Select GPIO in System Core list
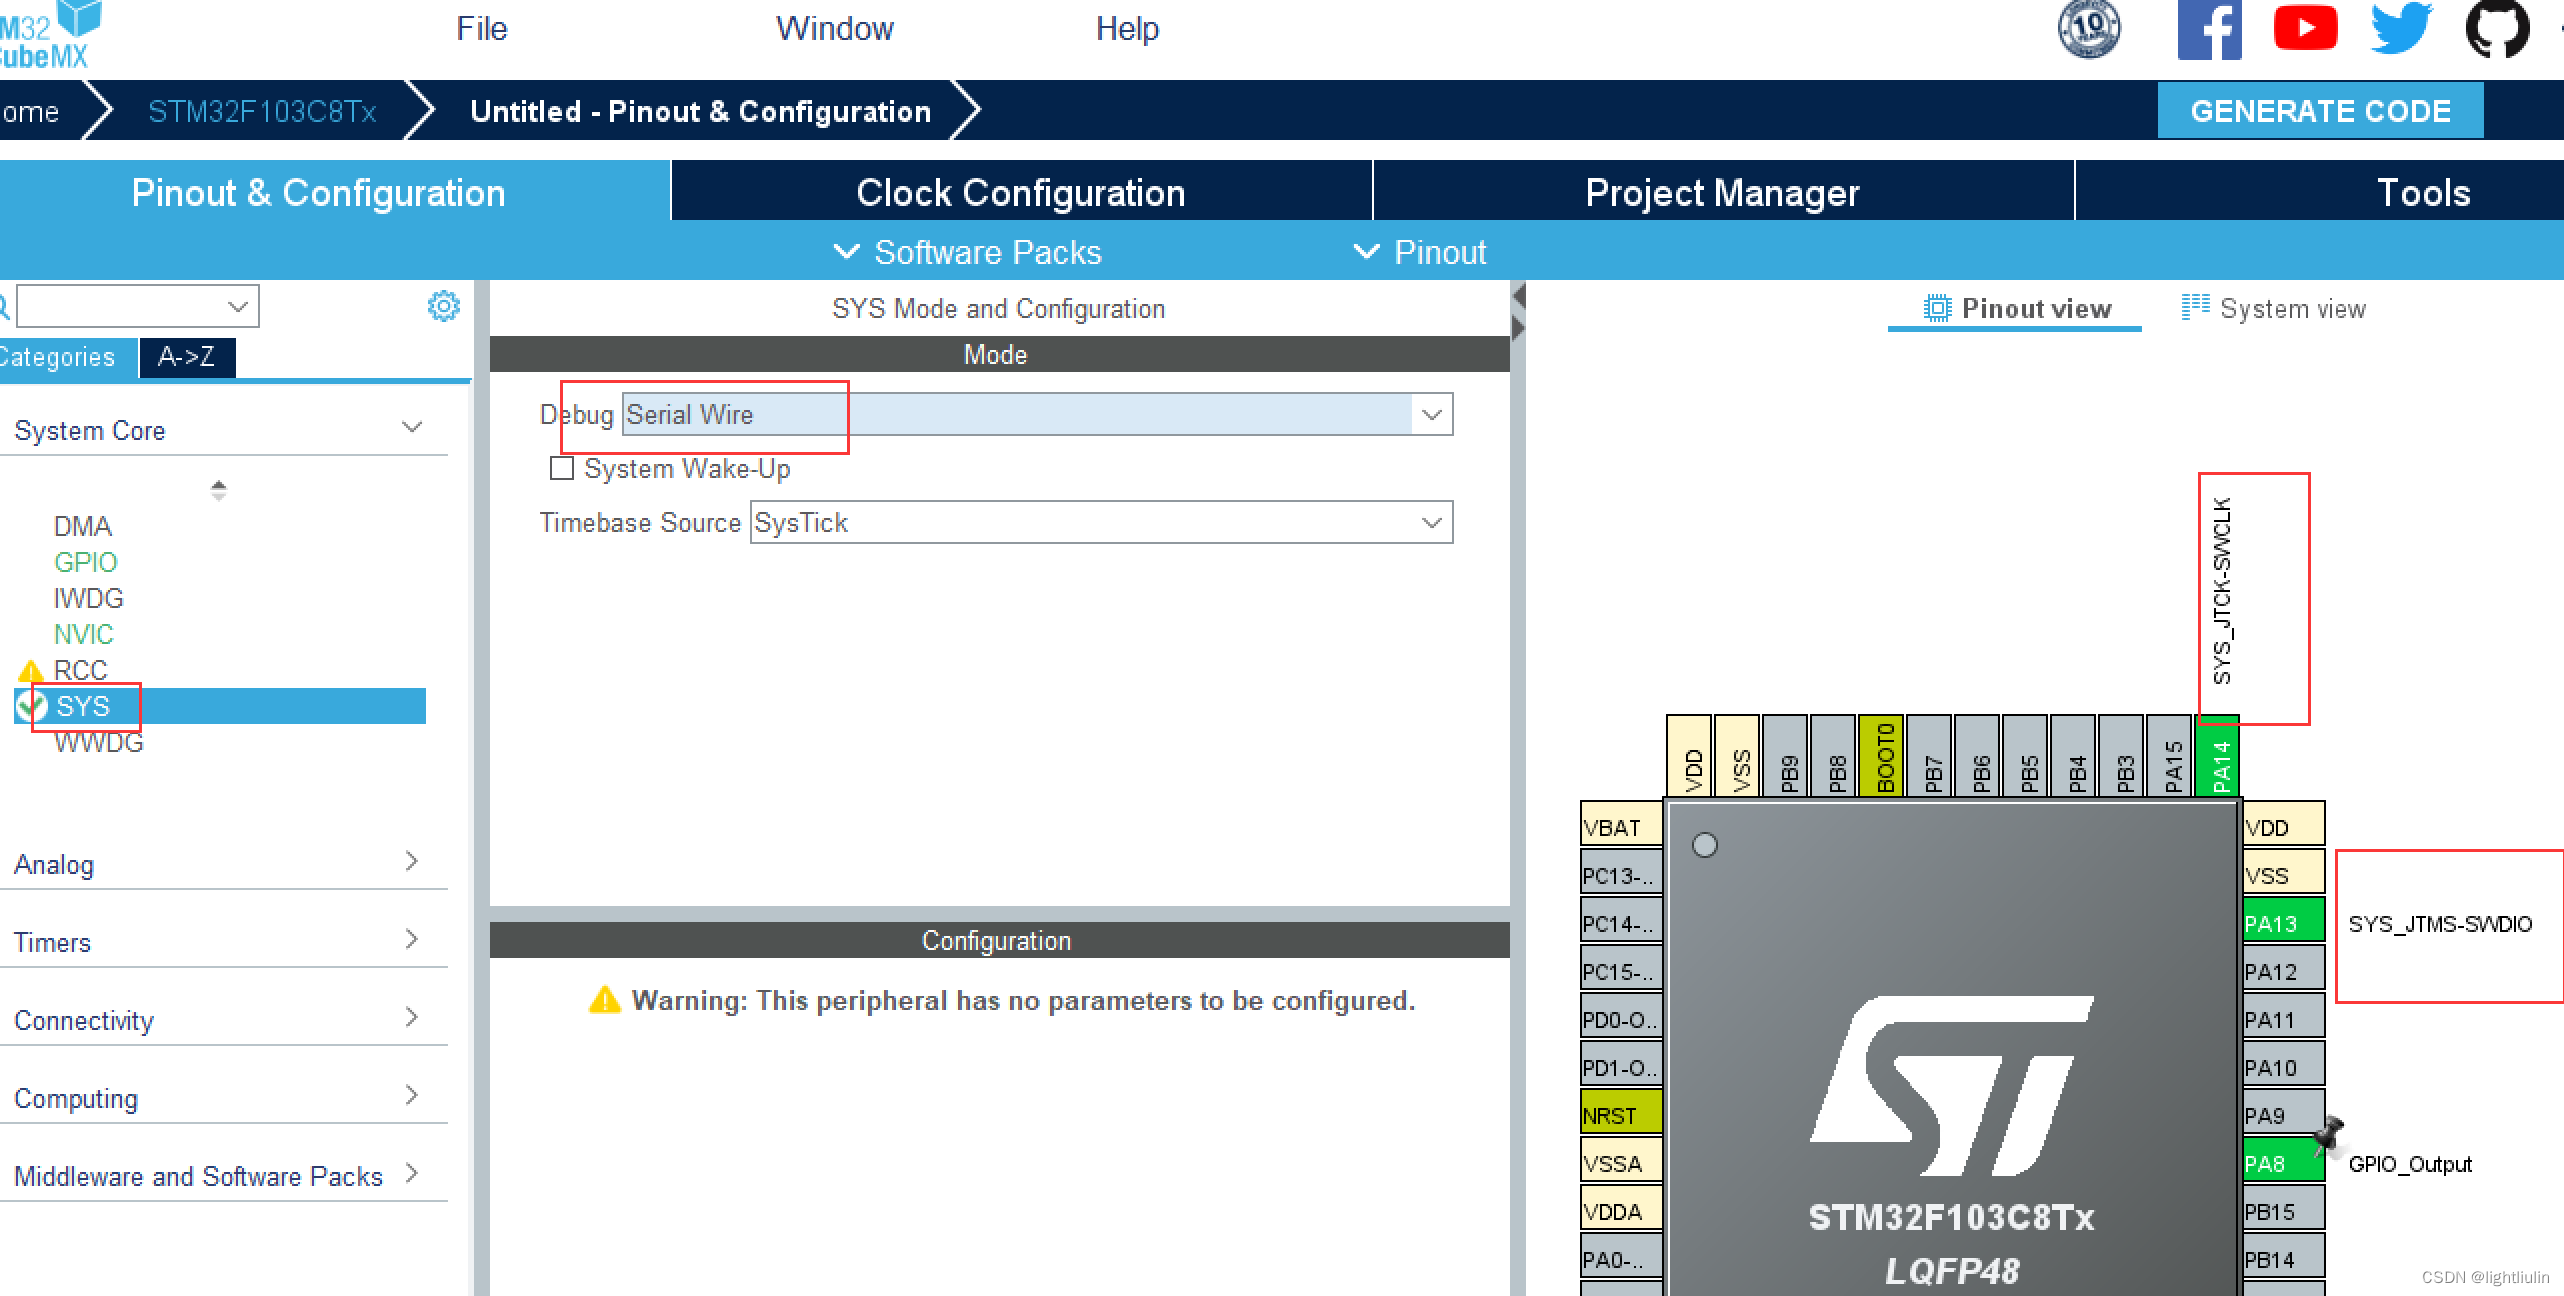The width and height of the screenshot is (2564, 1296). click(x=86, y=562)
